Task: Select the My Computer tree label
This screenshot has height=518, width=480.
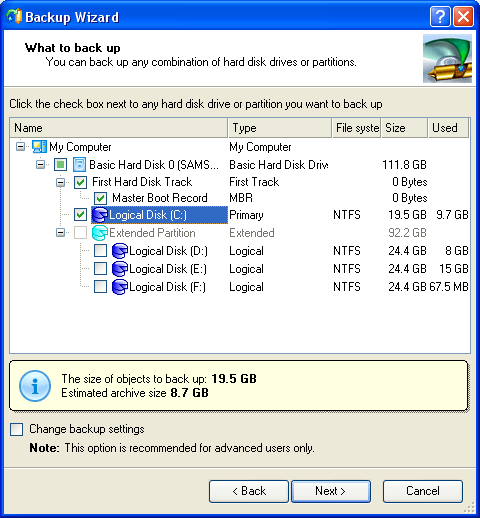Action: [80, 147]
